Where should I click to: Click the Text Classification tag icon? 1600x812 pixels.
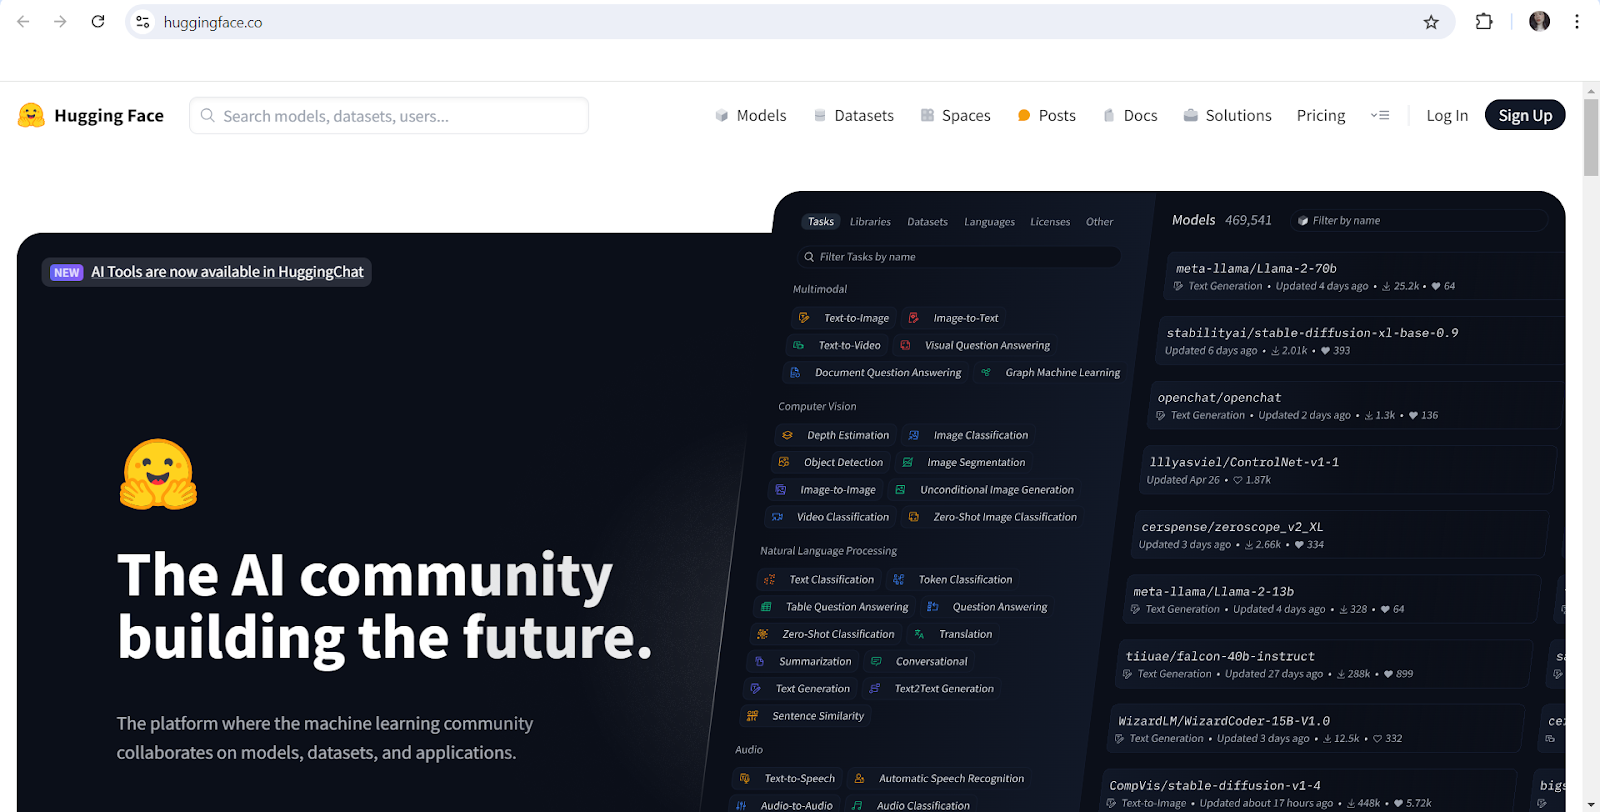769,580
